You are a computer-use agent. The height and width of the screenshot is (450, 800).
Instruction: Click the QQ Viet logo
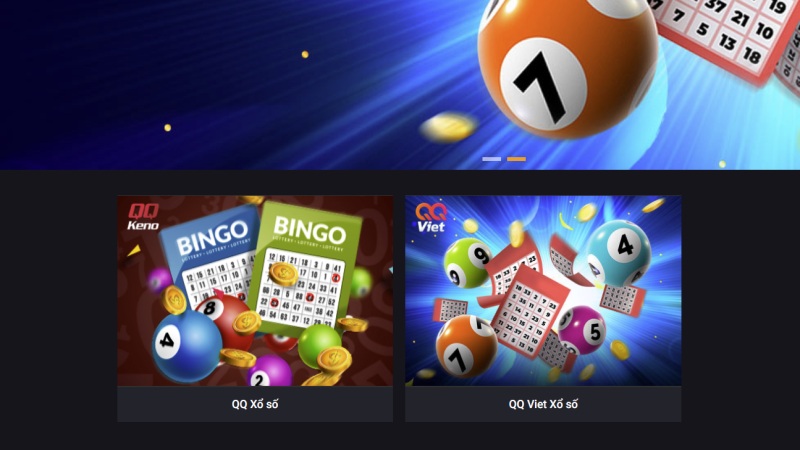431,217
